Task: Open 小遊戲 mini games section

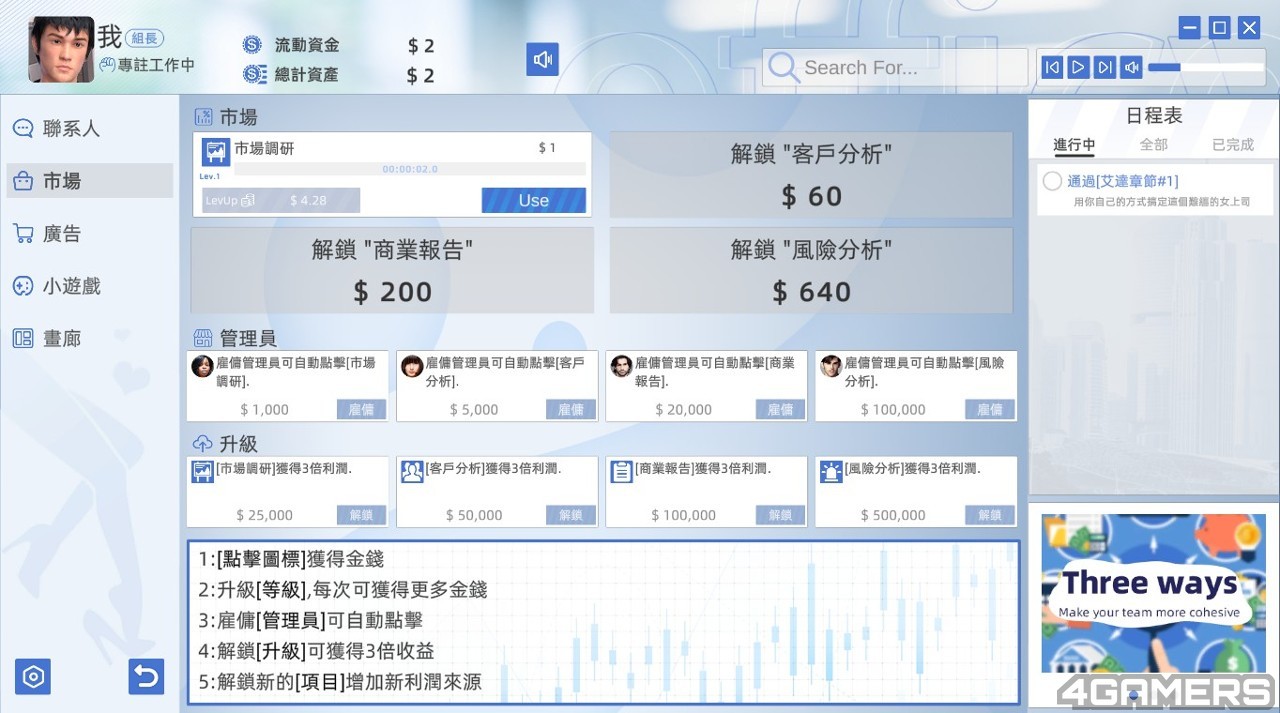Action: coord(70,286)
